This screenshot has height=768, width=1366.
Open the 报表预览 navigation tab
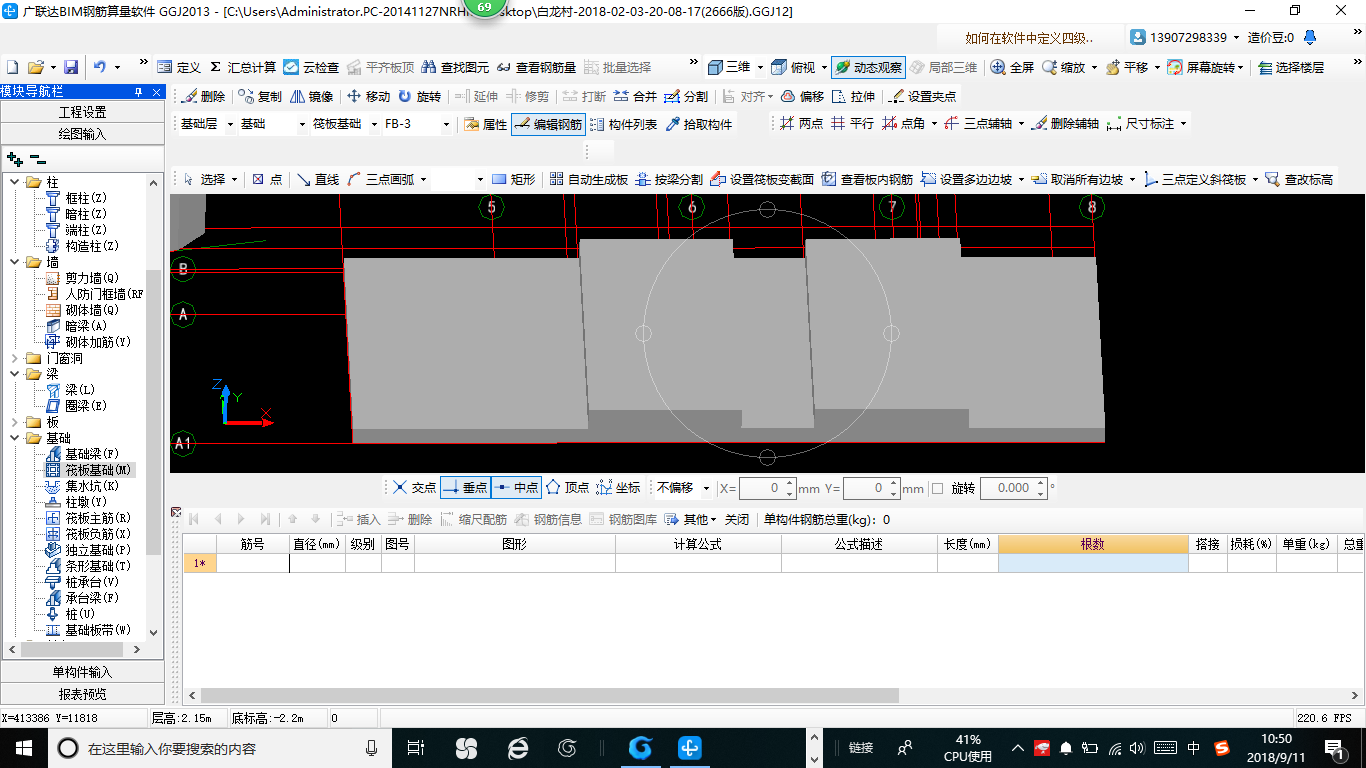click(82, 694)
